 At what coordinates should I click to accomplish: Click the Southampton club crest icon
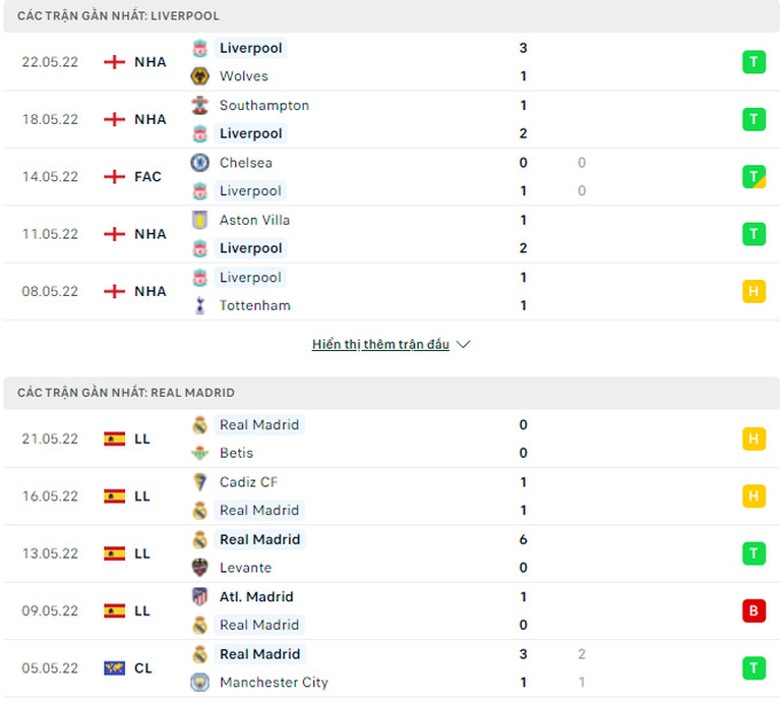pos(200,105)
